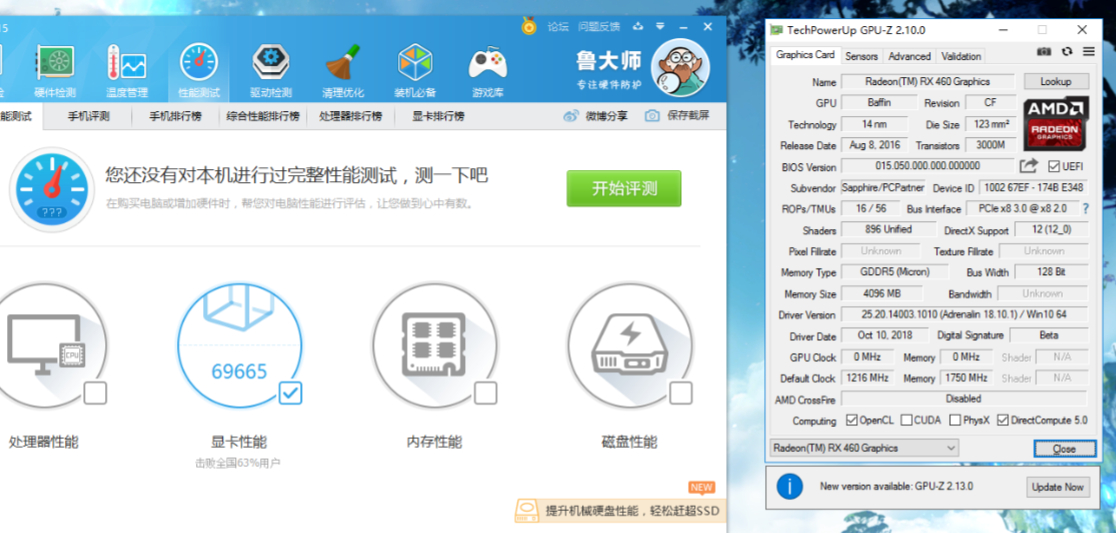The height and width of the screenshot is (533, 1116).
Task: Open the 驱动检测 driver detection icon
Action: point(270,63)
